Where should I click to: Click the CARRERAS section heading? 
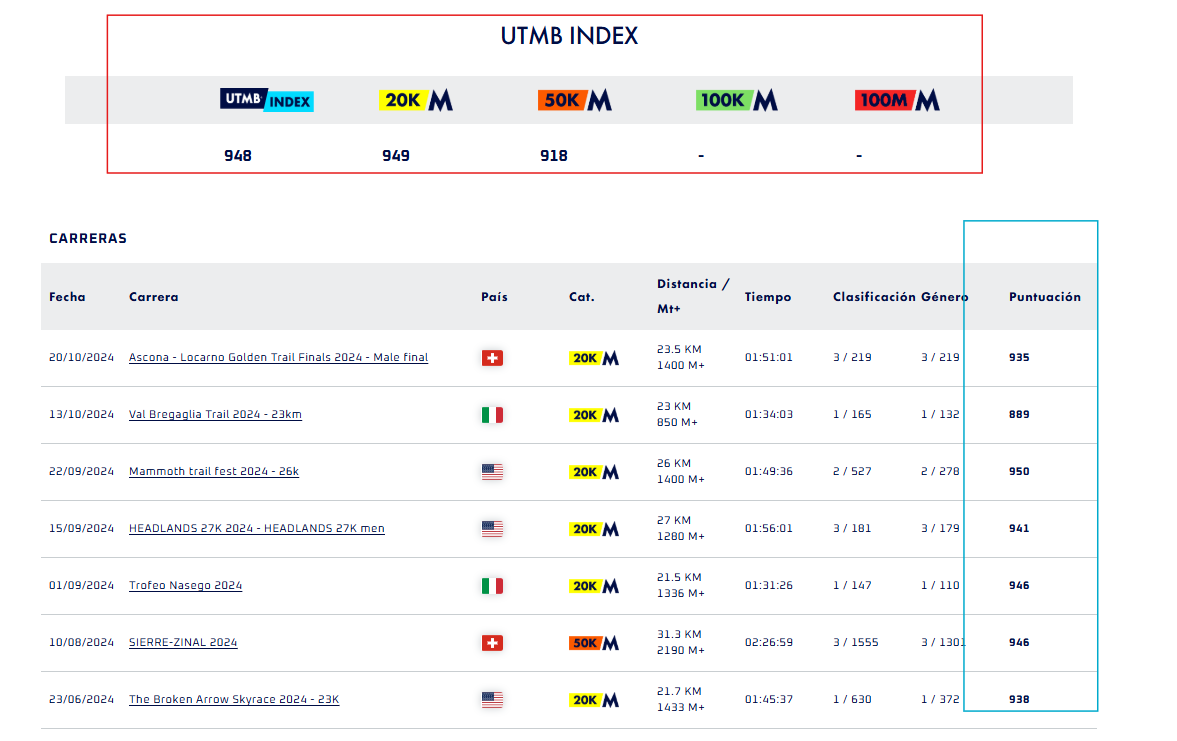[x=87, y=238]
